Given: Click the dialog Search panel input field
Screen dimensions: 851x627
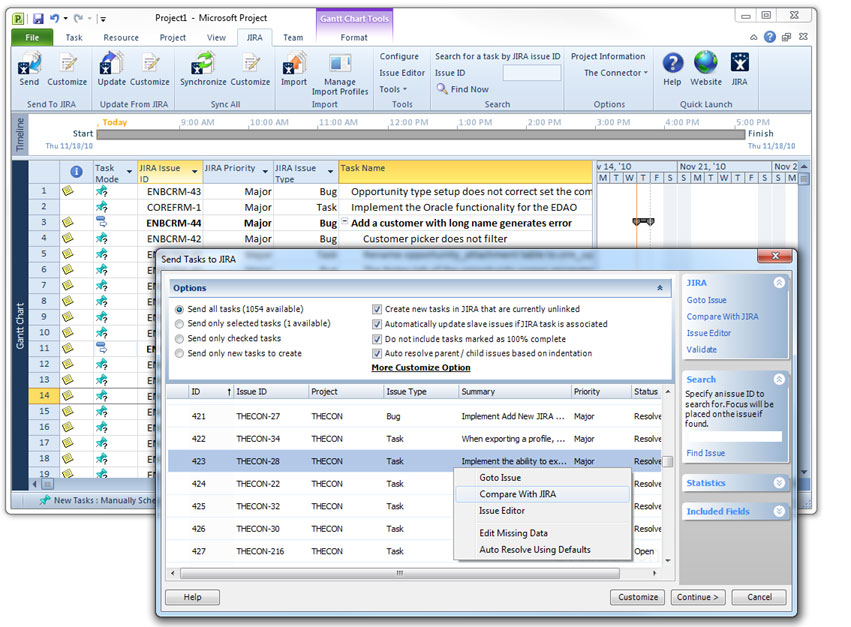Looking at the screenshot, I should click(733, 436).
